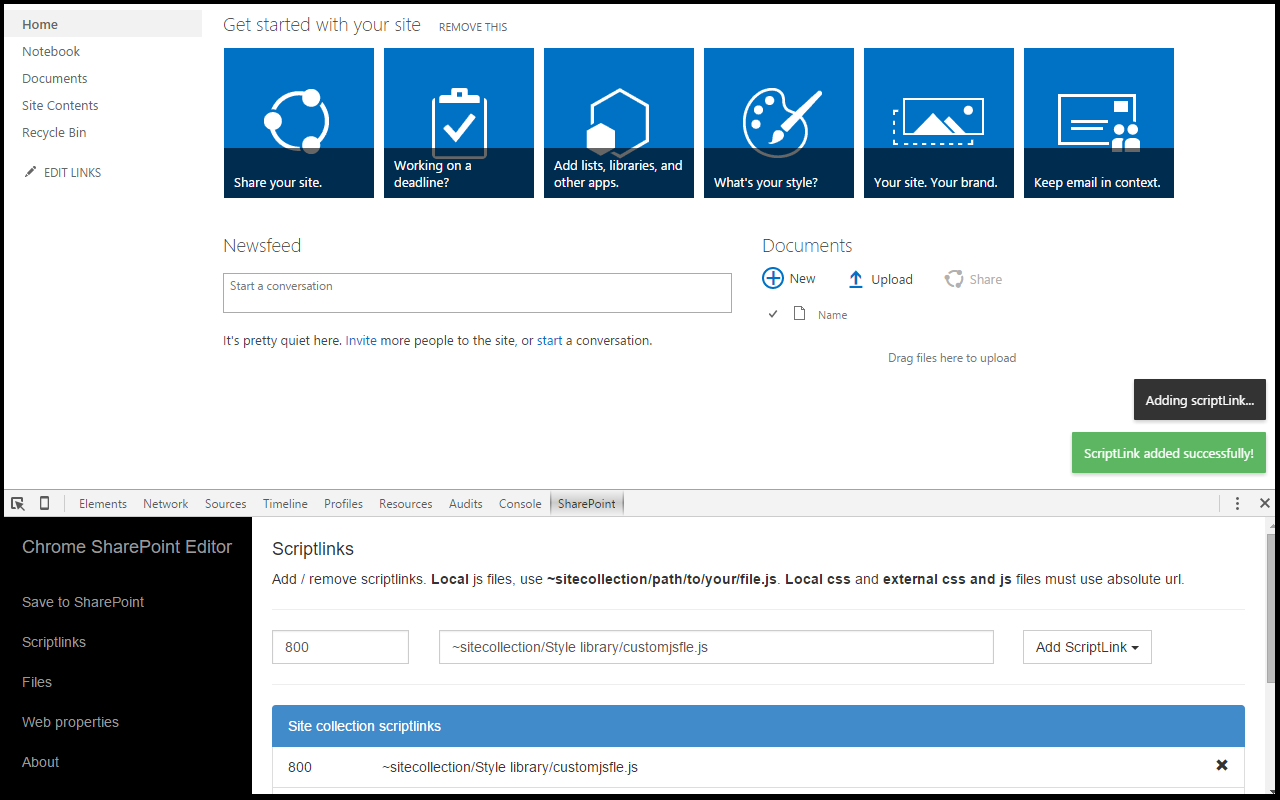Switch to the Resources DevTools tab
This screenshot has width=1280, height=800.
405,504
